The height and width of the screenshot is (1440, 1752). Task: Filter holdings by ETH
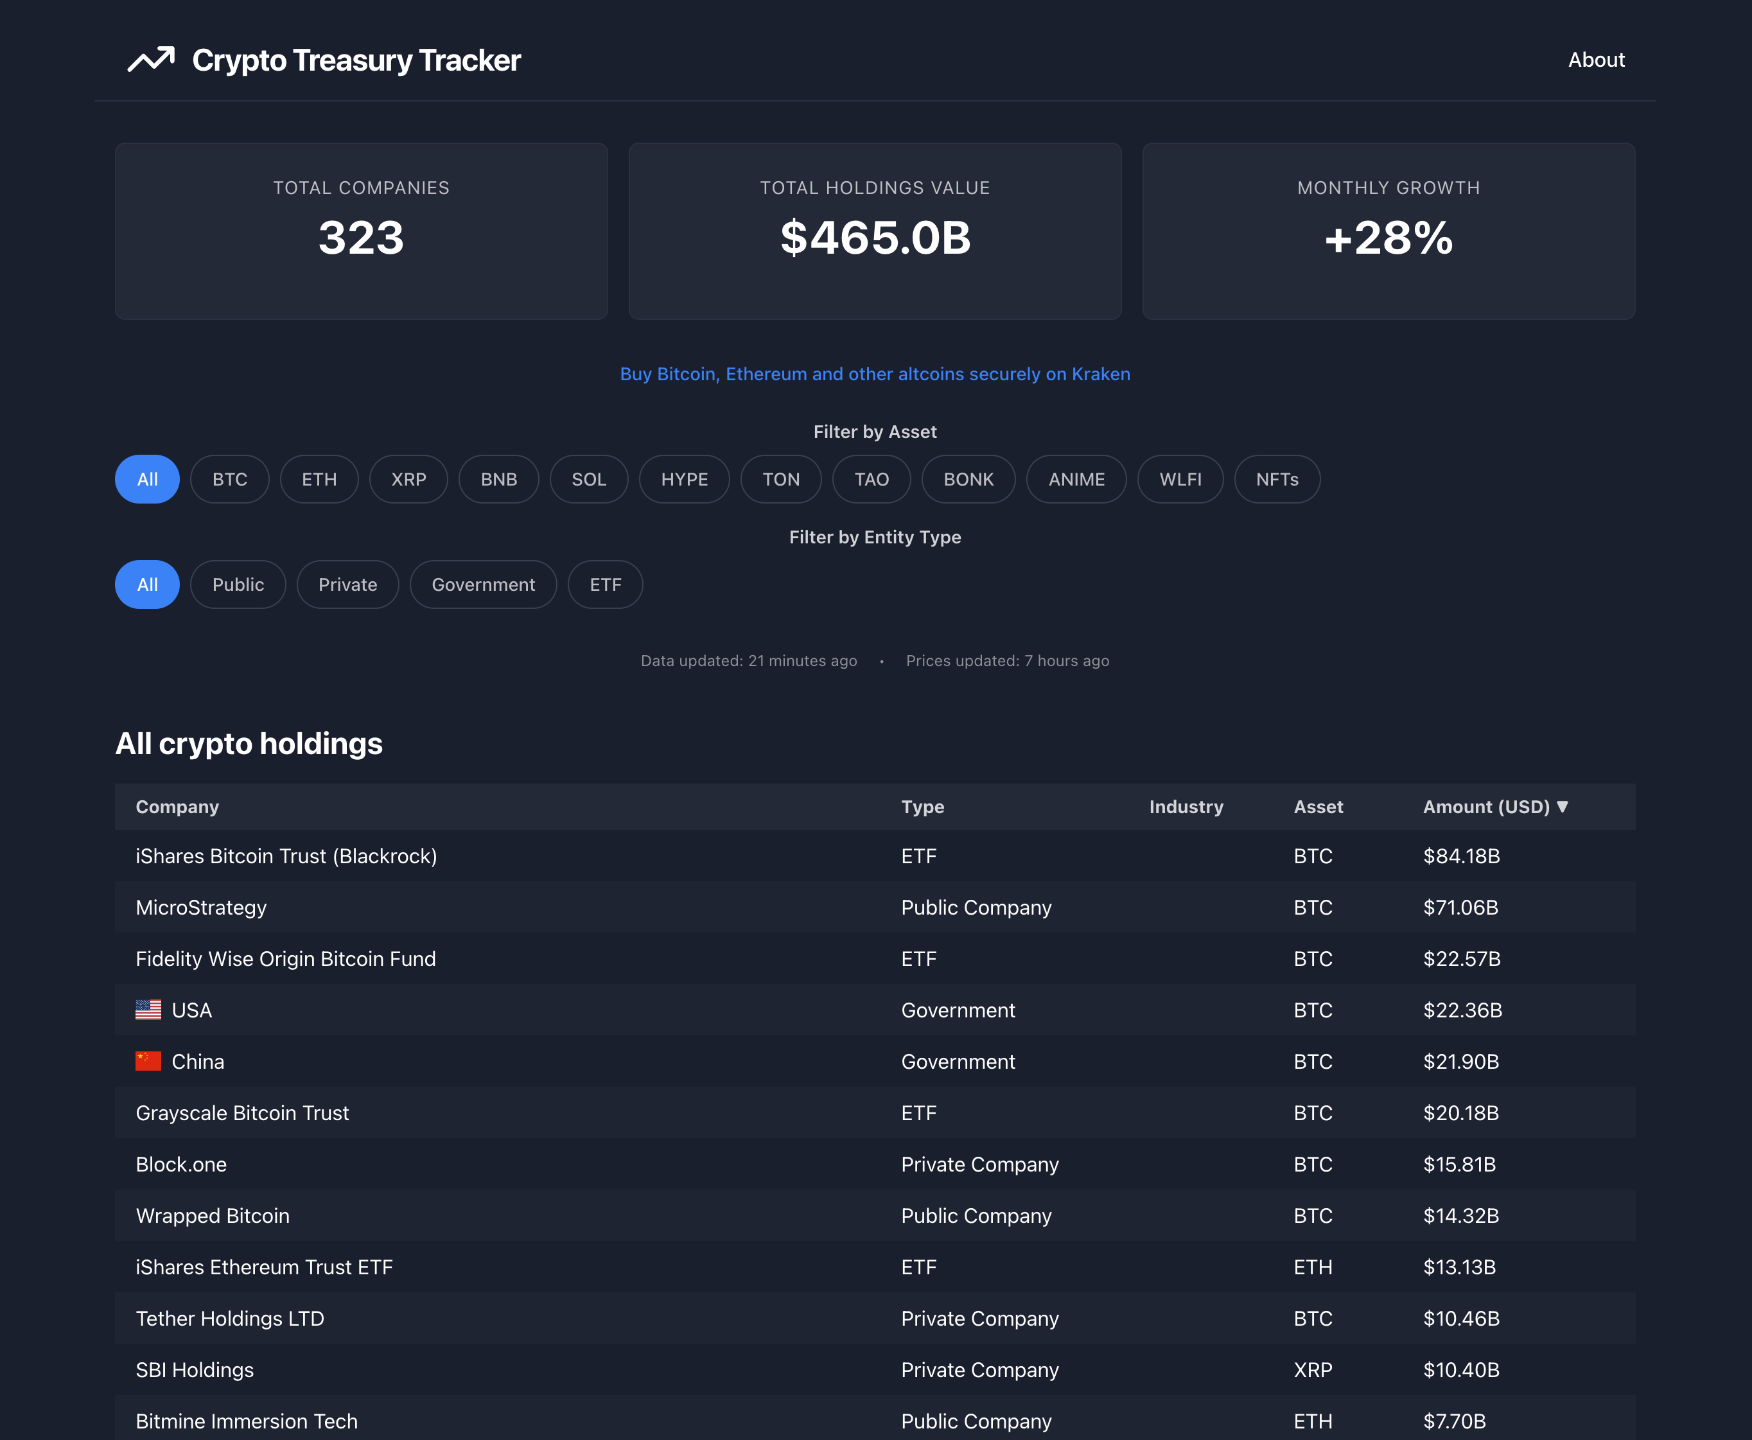[x=319, y=479]
